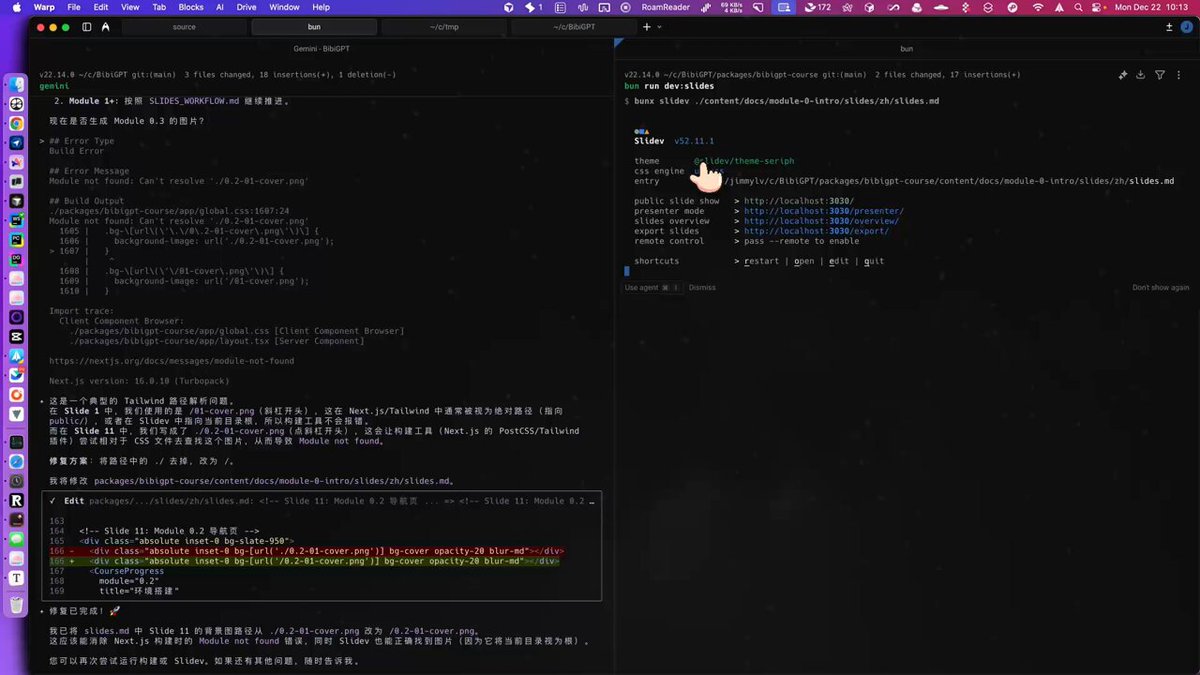Click the block filter icon
1200x675 pixels.
(x=1160, y=75)
